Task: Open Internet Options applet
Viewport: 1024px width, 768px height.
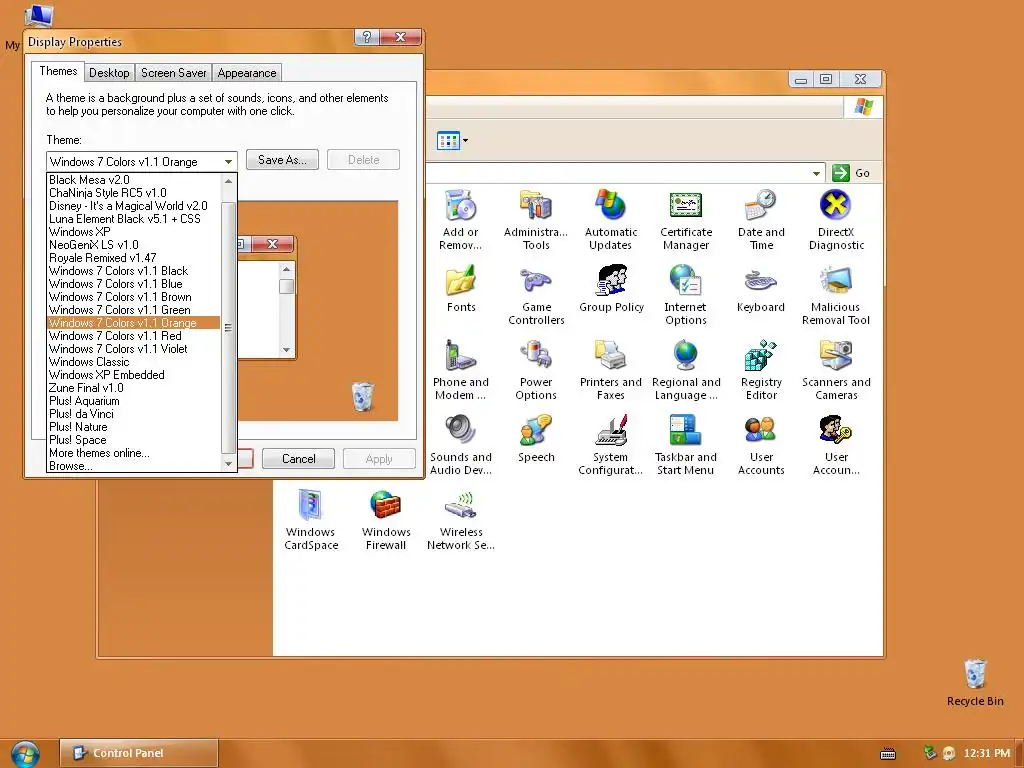Action: 686,295
